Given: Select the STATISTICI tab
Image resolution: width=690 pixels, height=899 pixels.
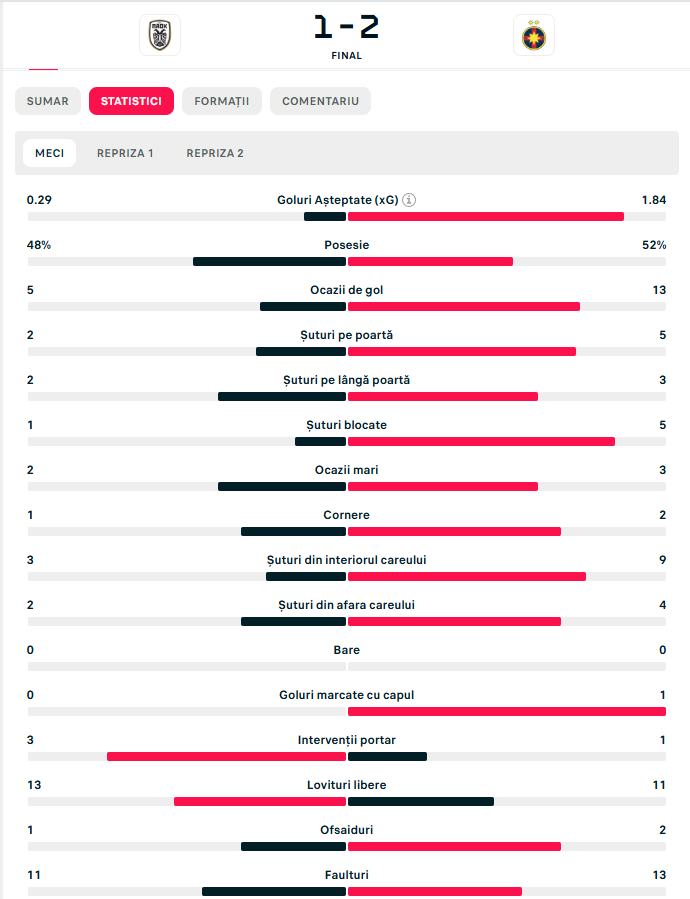Looking at the screenshot, I should 131,101.
